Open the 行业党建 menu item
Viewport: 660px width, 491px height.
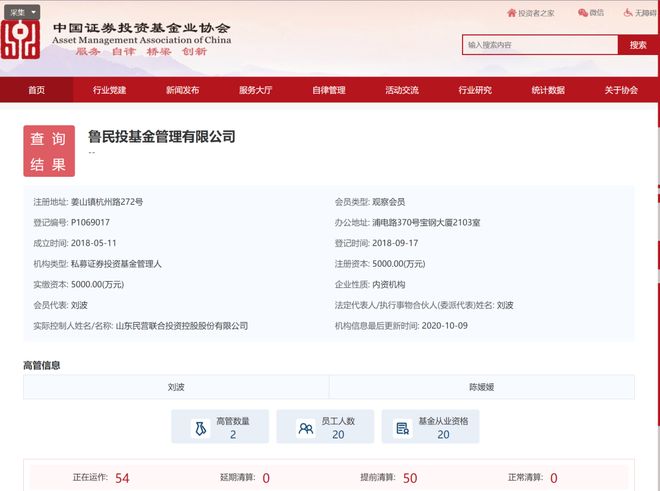pyautogui.click(x=109, y=90)
